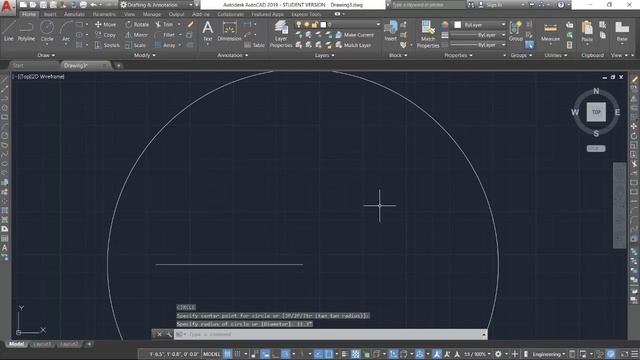Select the Polyline tool

[26, 31]
